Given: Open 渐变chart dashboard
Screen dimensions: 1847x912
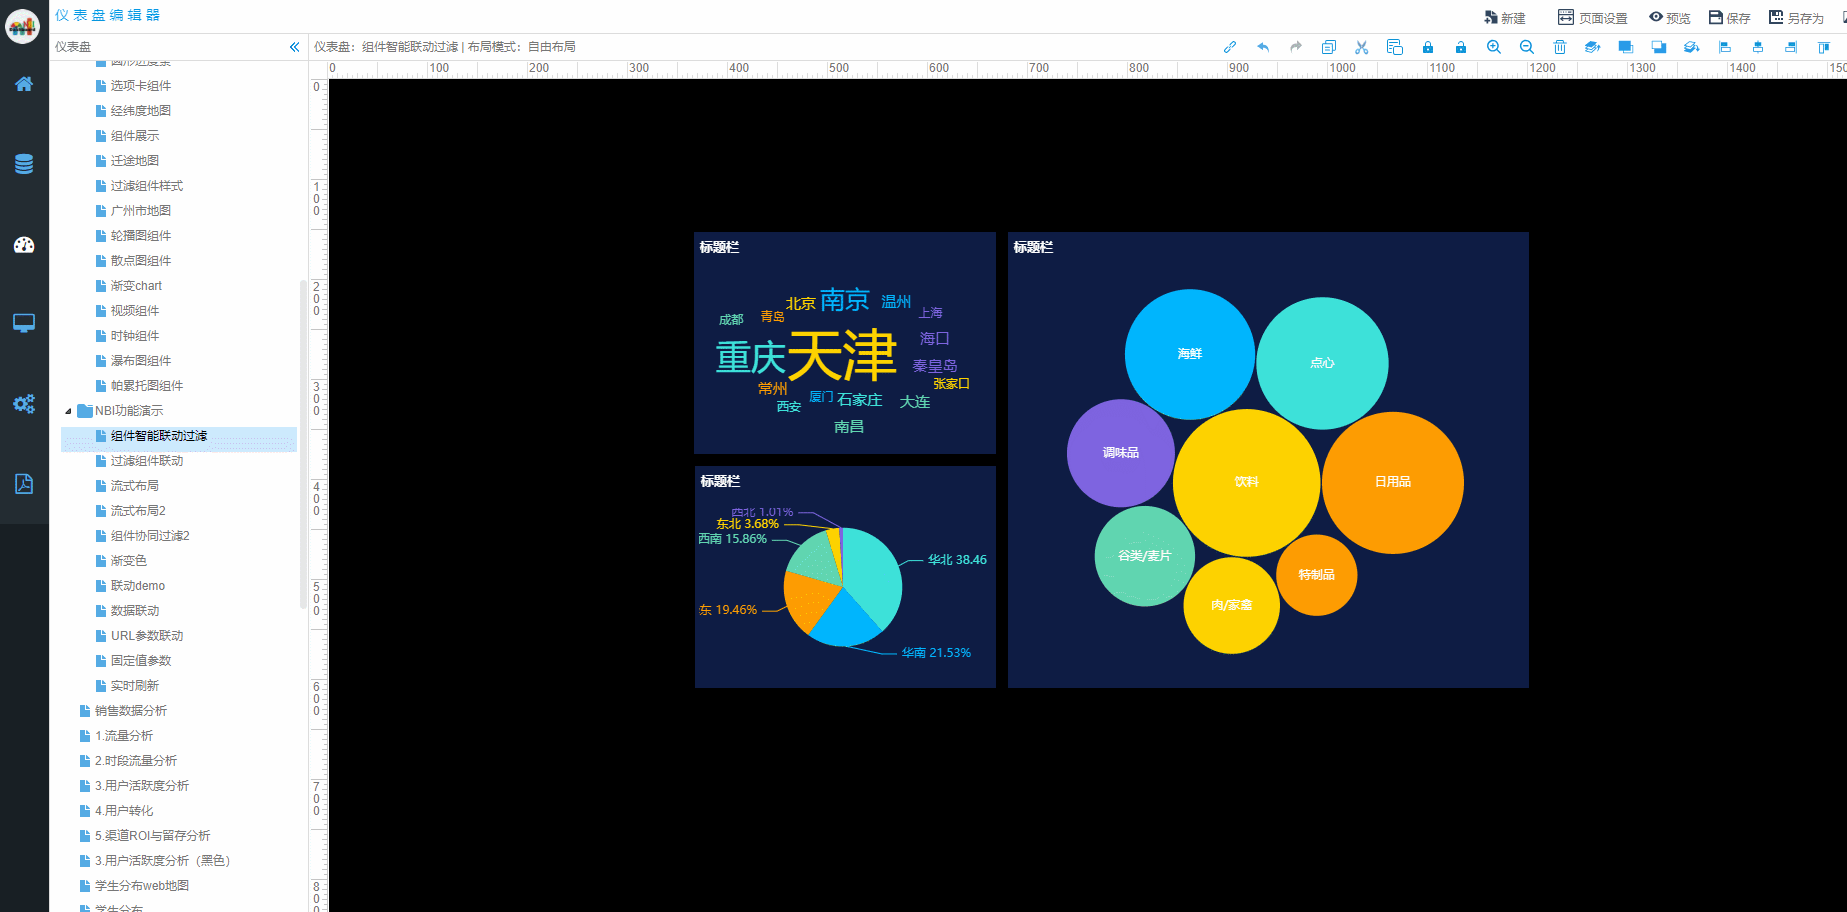Looking at the screenshot, I should pyautogui.click(x=136, y=286).
